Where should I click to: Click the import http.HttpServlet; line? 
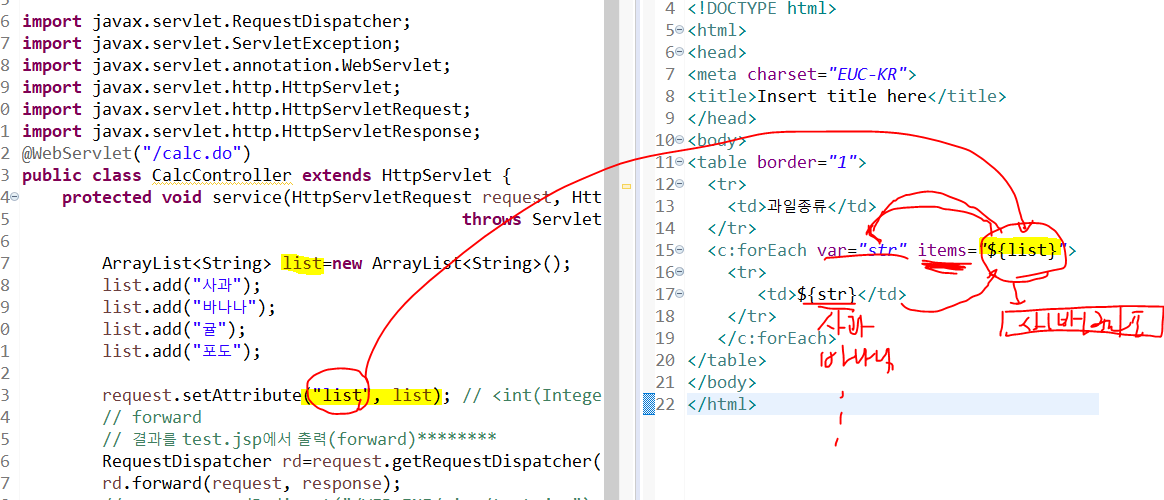(x=212, y=88)
